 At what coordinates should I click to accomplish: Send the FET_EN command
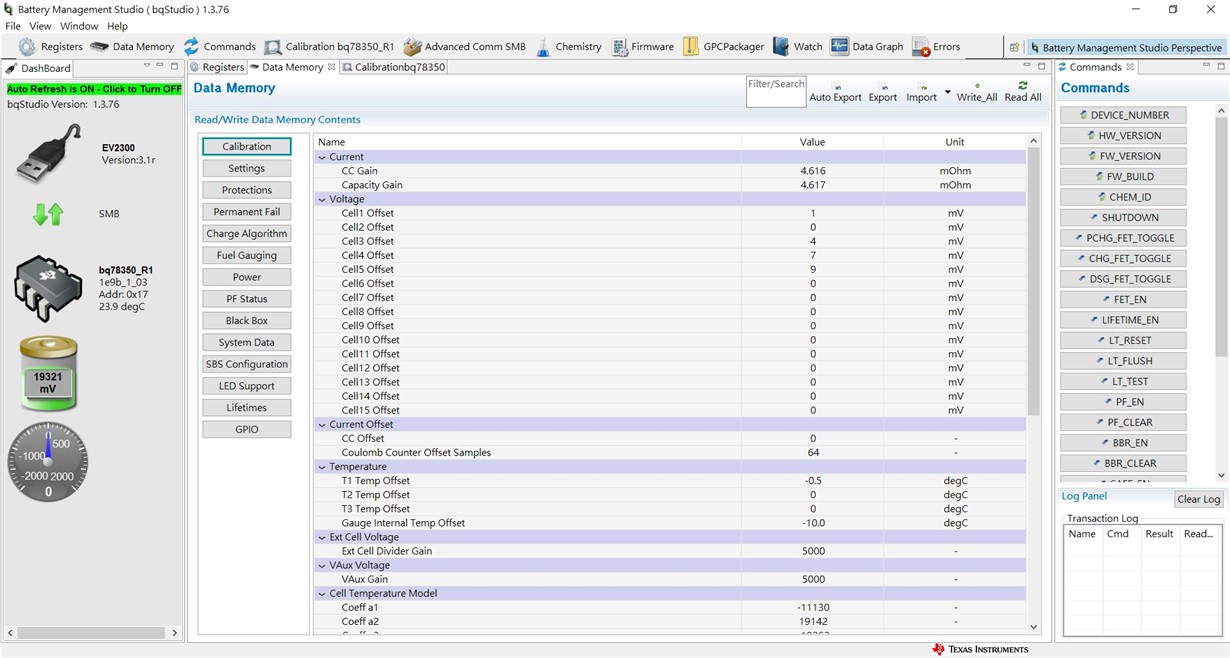coord(1123,299)
